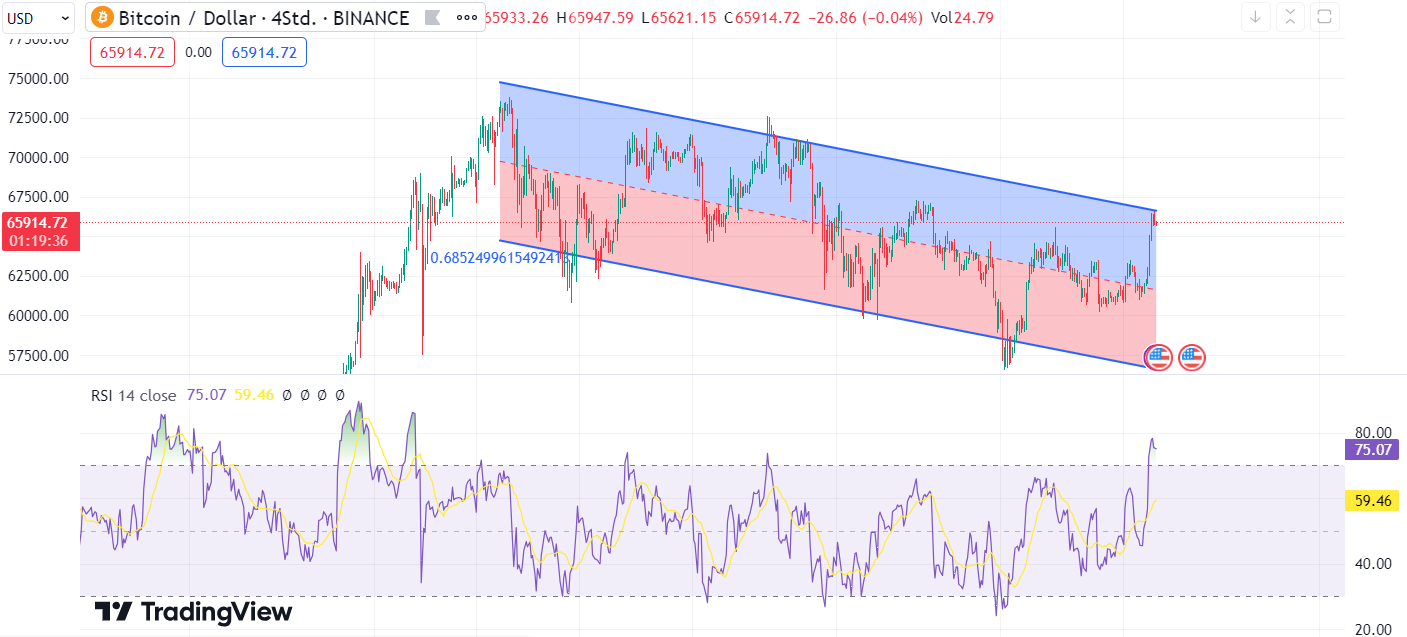This screenshot has height=637, width=1407.
Task: Click the down-arrow move pane icon
Action: (1256, 17)
